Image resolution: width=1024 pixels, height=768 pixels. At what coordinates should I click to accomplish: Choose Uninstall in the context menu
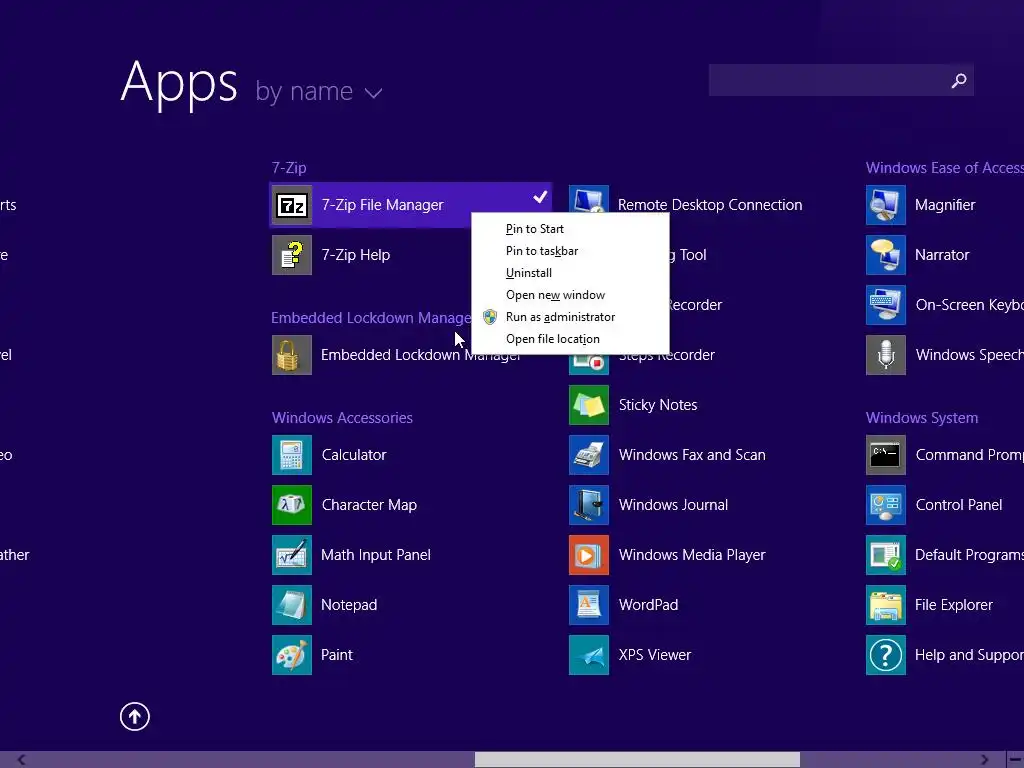(570, 273)
